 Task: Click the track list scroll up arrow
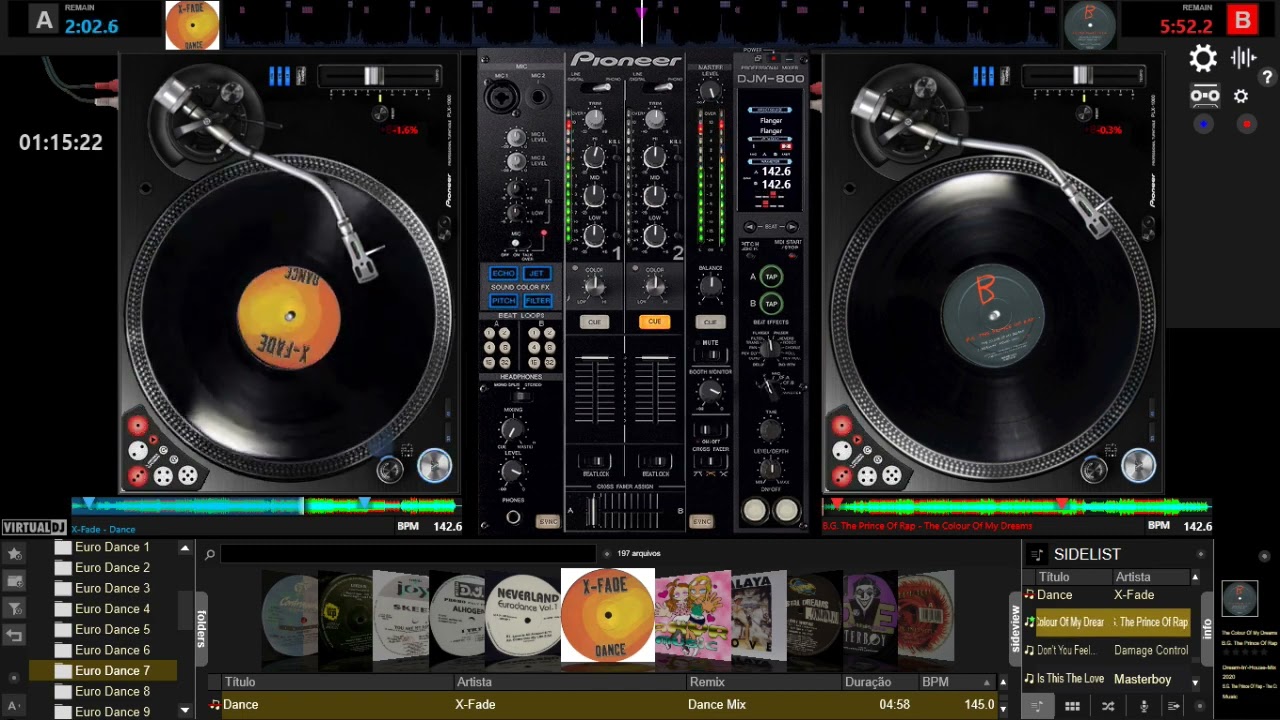pos(1003,682)
